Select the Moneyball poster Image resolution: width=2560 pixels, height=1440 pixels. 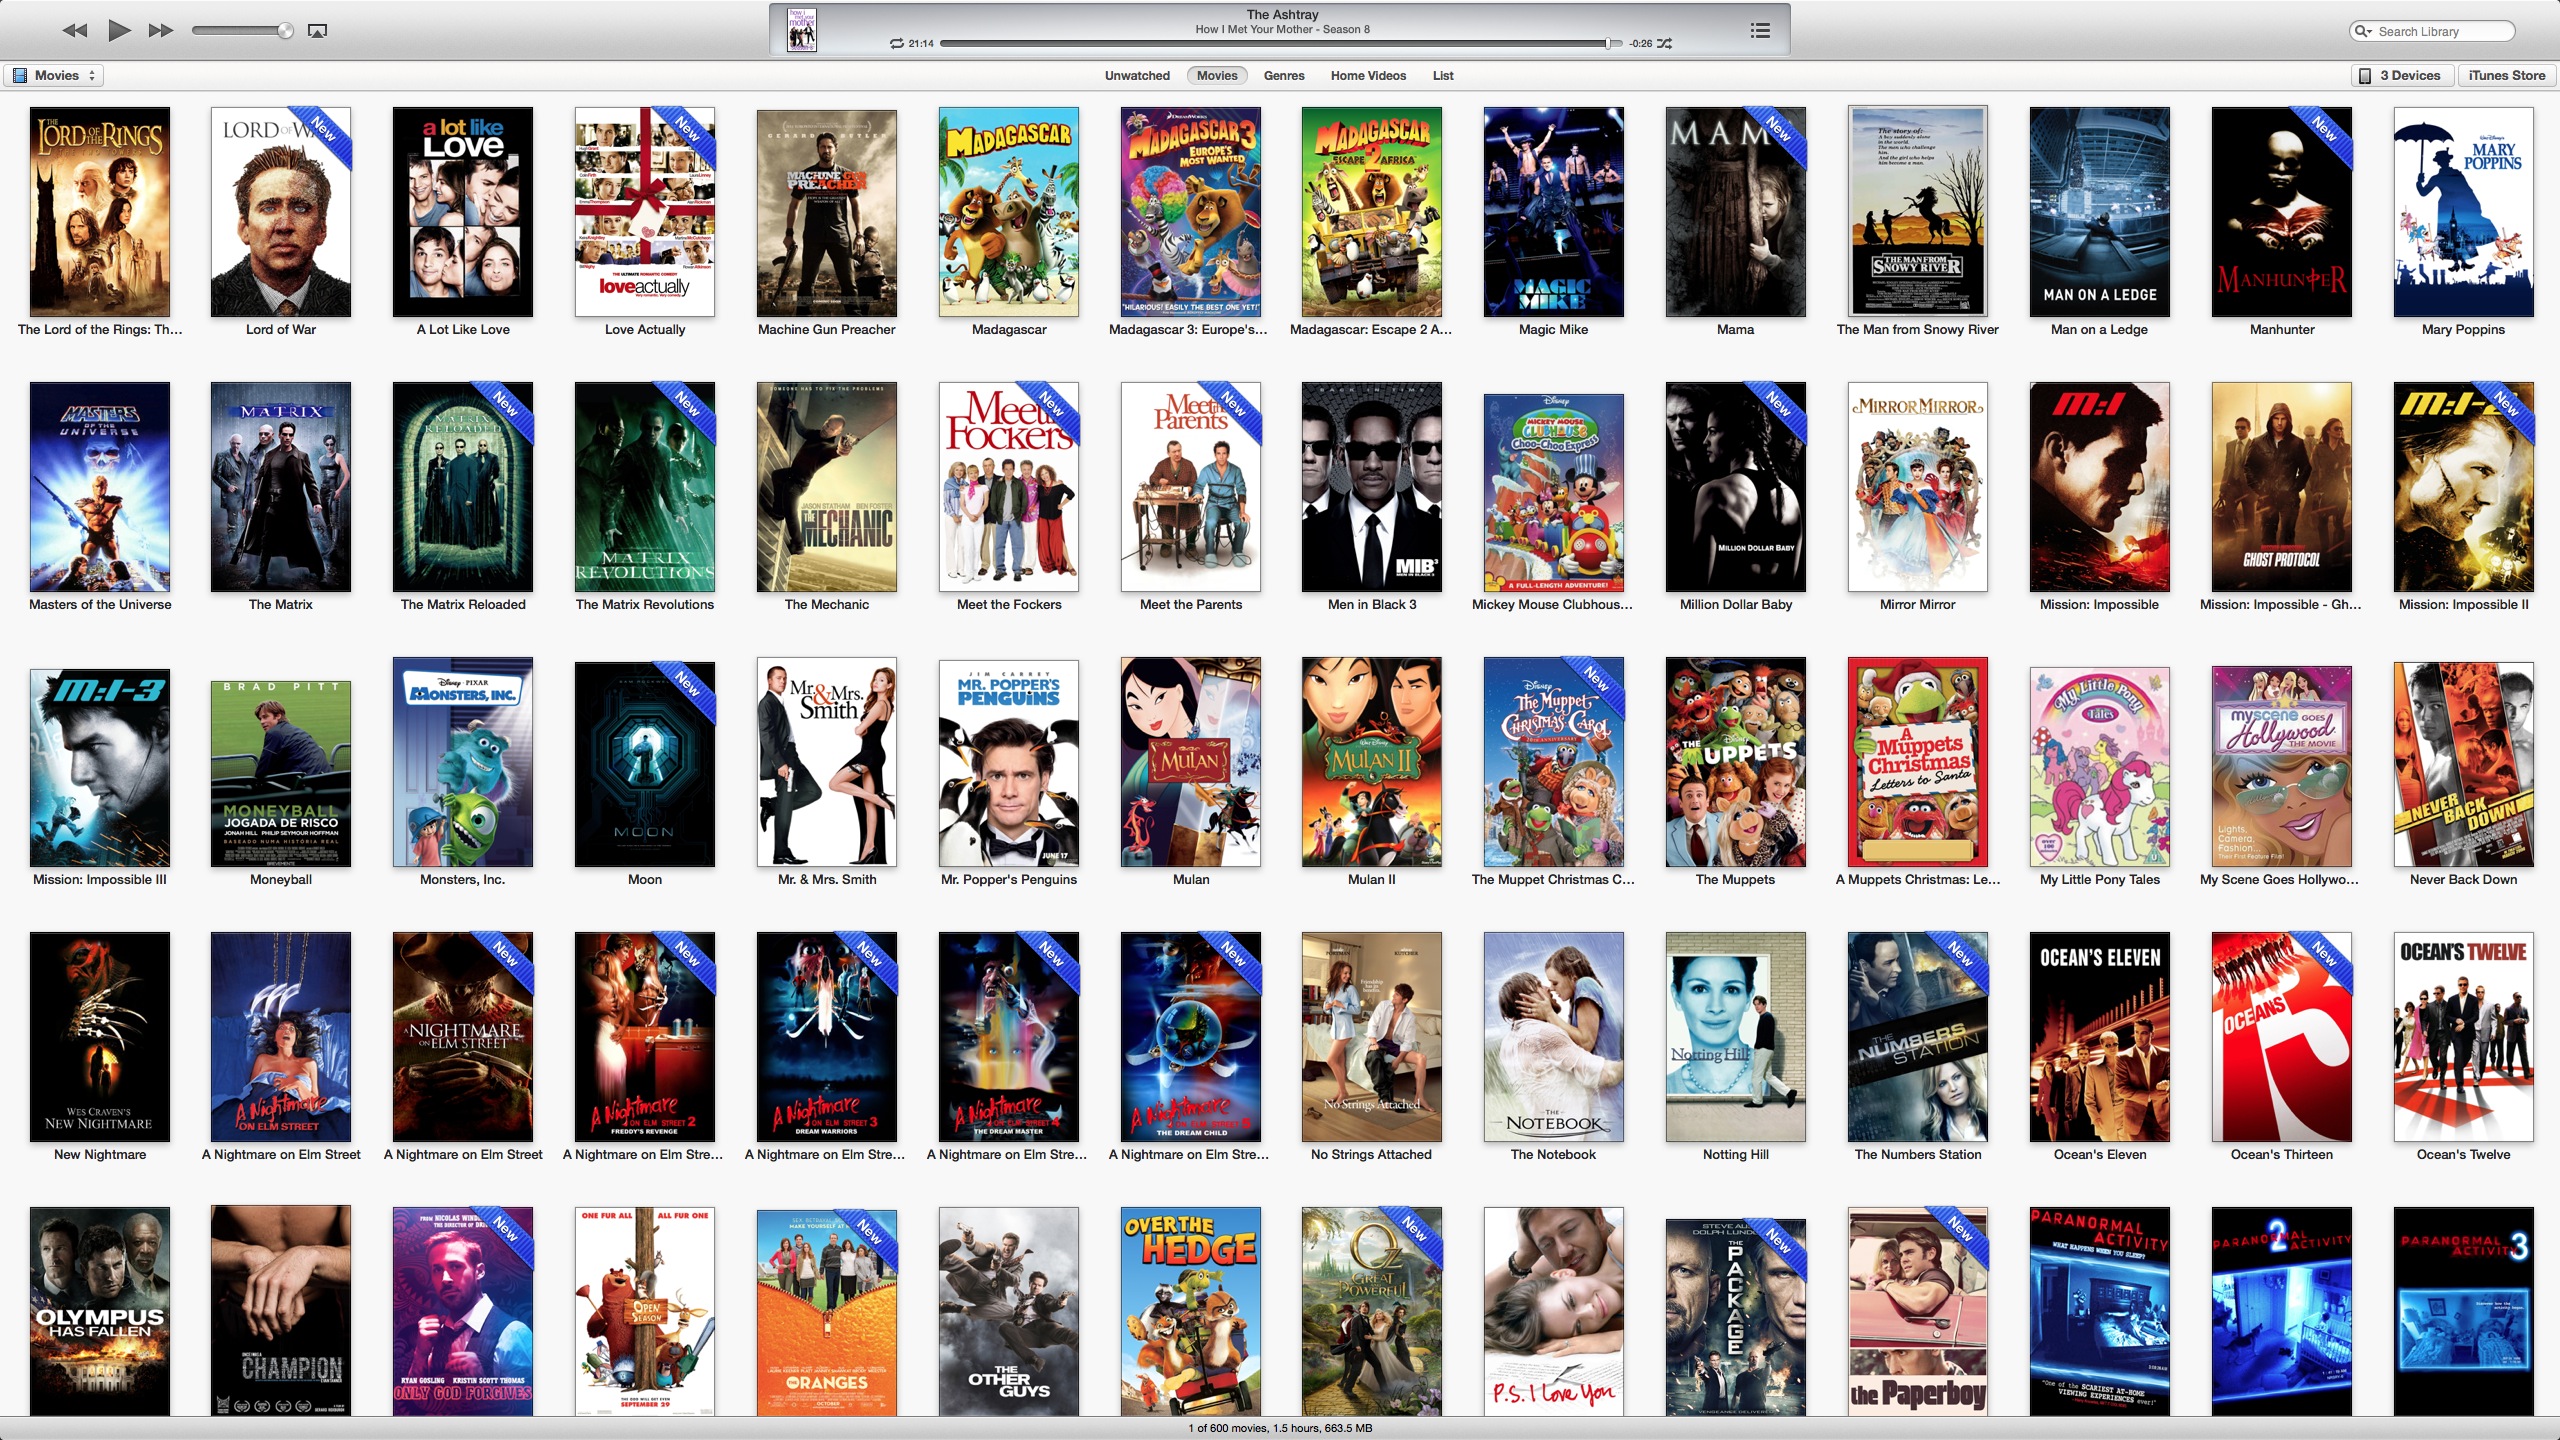(x=281, y=774)
